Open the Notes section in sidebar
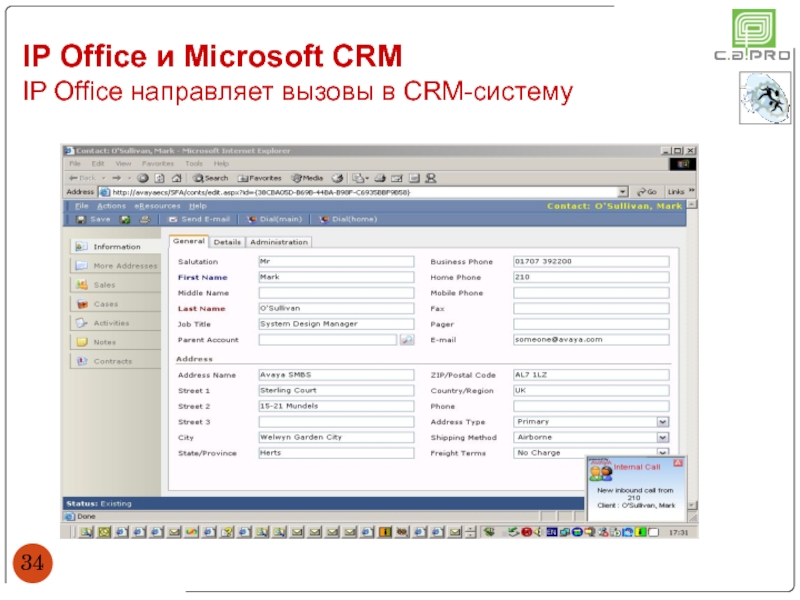The image size is (800, 600). point(115,342)
